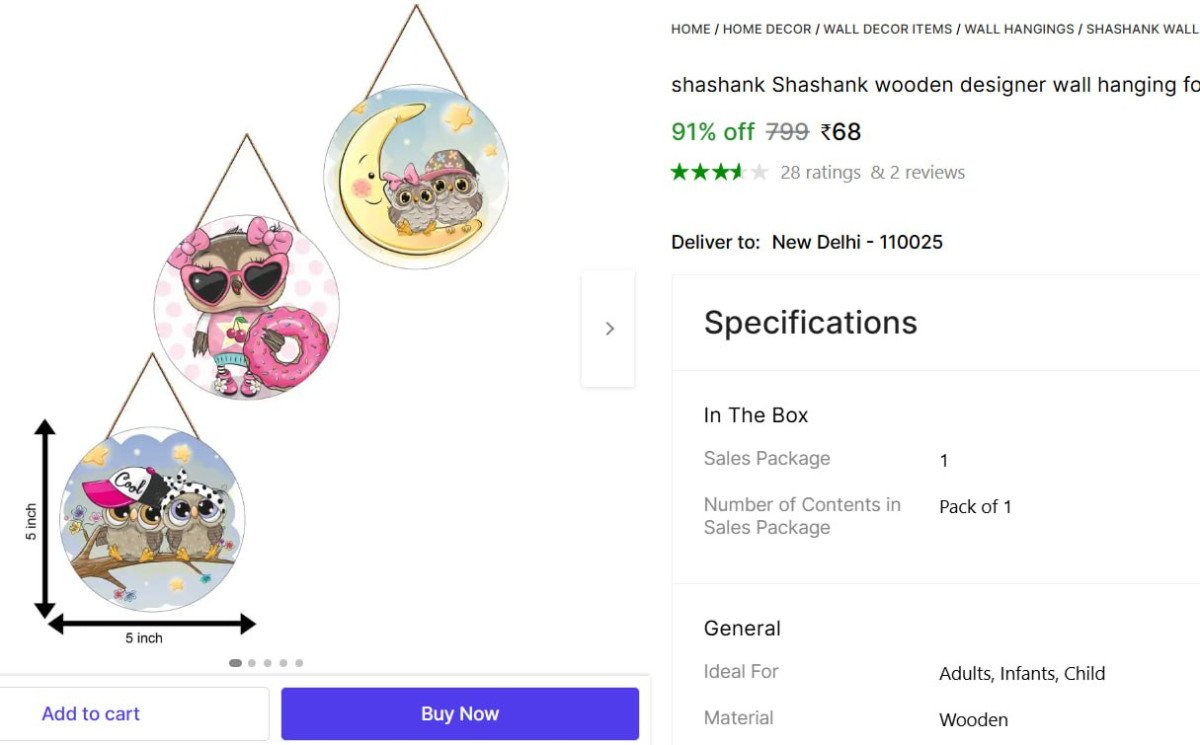Screen dimensions: 1200x745
Task: Click the moon owl wall hanging image
Action: [x=416, y=176]
